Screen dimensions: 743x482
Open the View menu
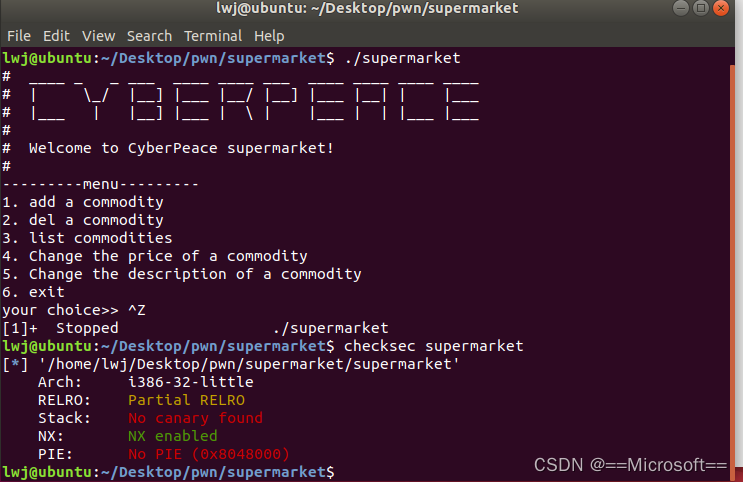click(x=99, y=36)
